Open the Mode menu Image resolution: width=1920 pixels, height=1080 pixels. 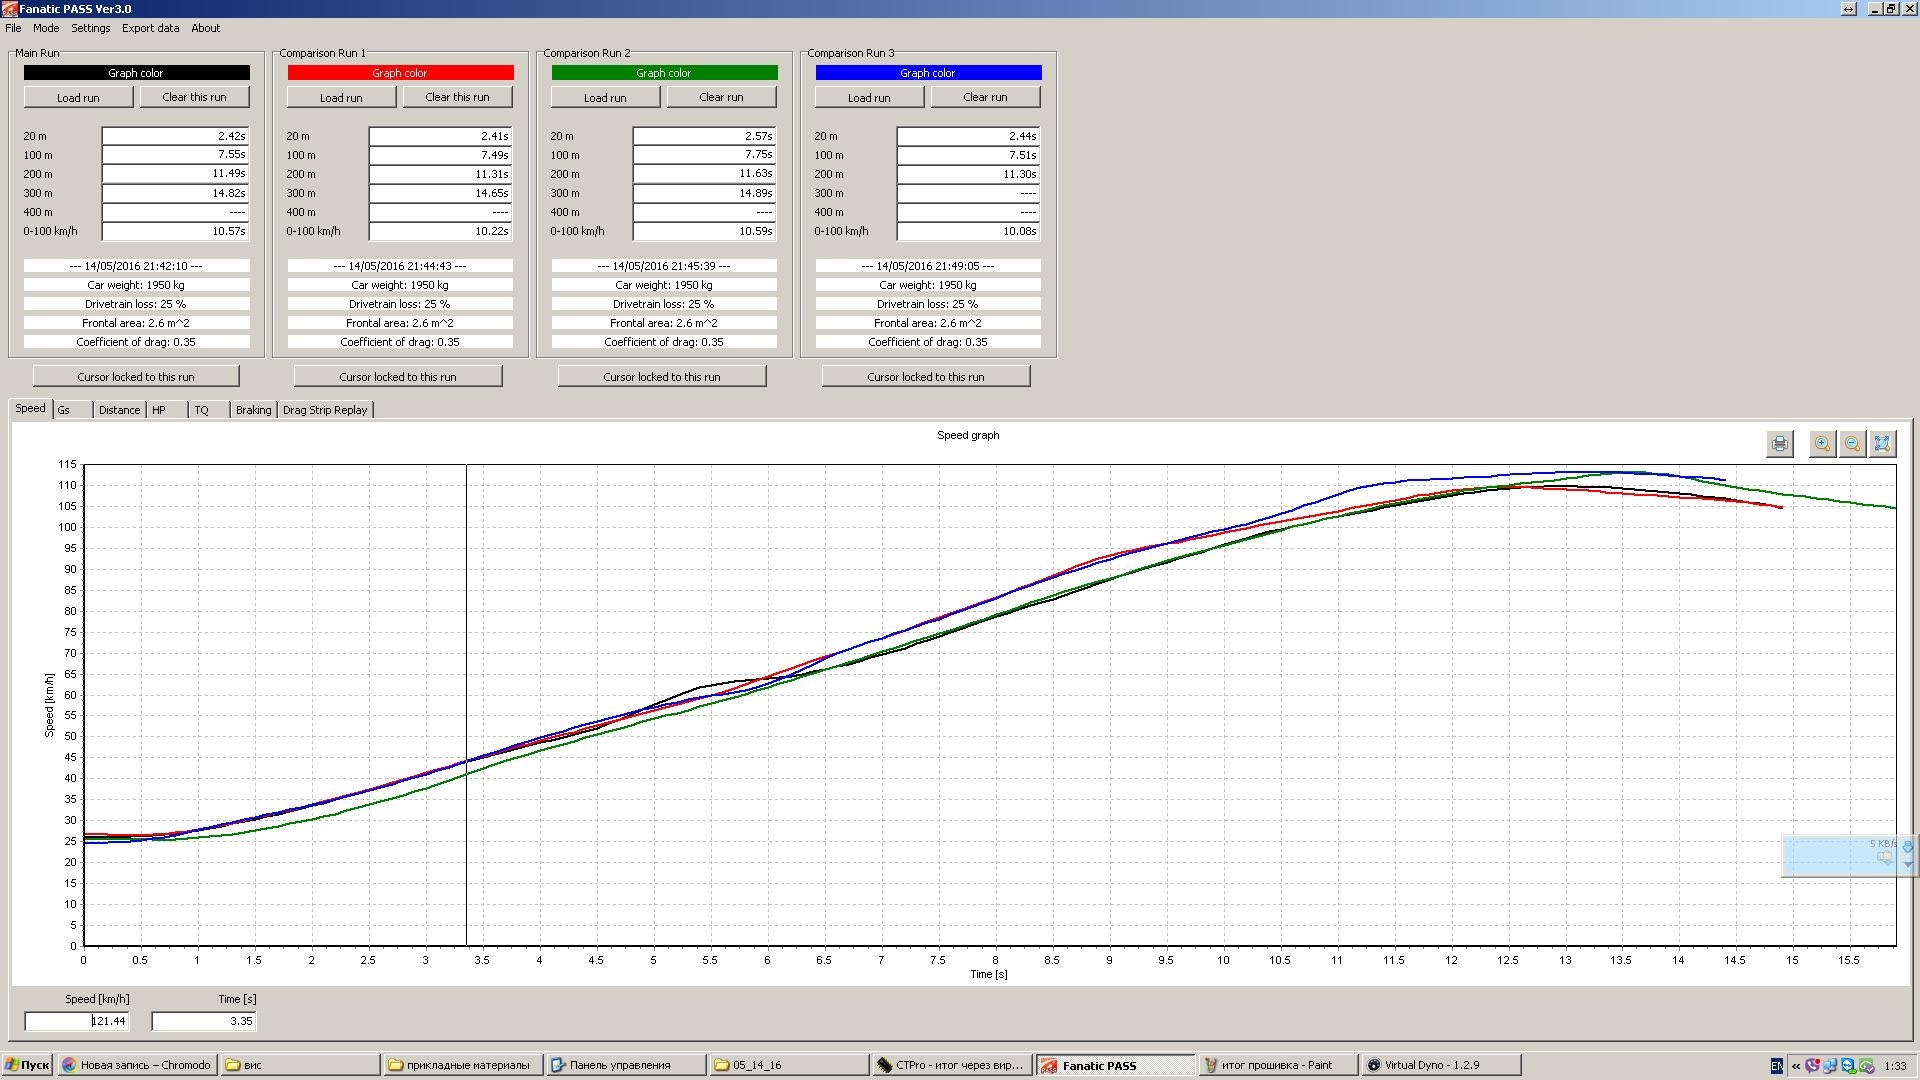tap(46, 28)
